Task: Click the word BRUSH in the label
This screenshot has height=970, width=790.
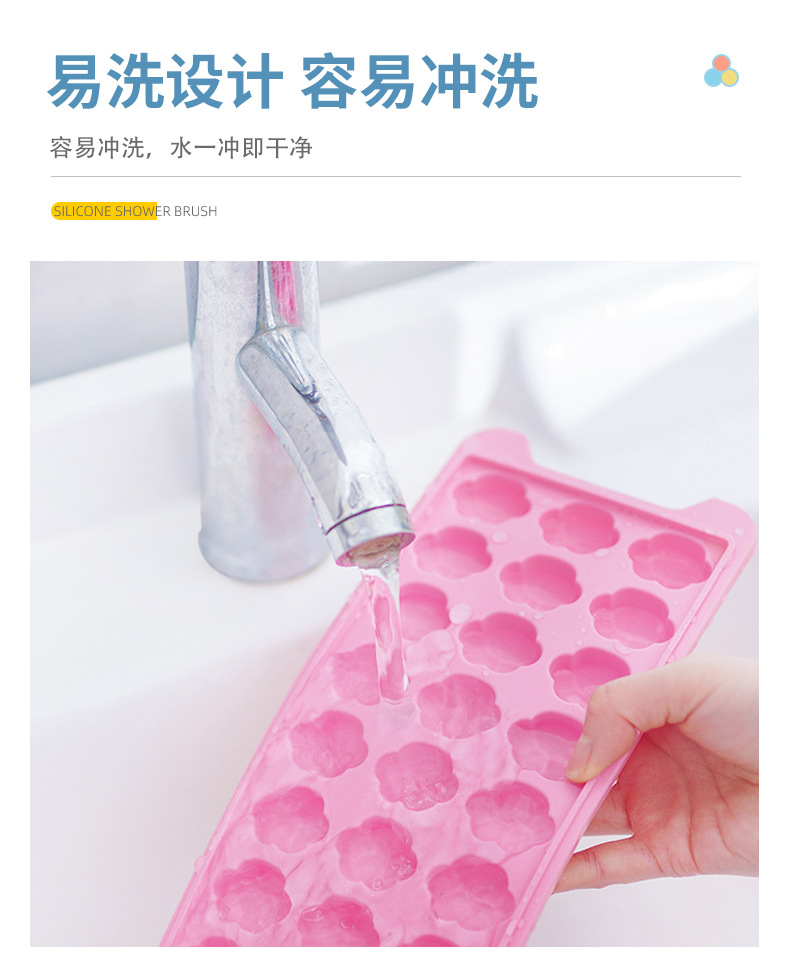Action: [x=195, y=211]
